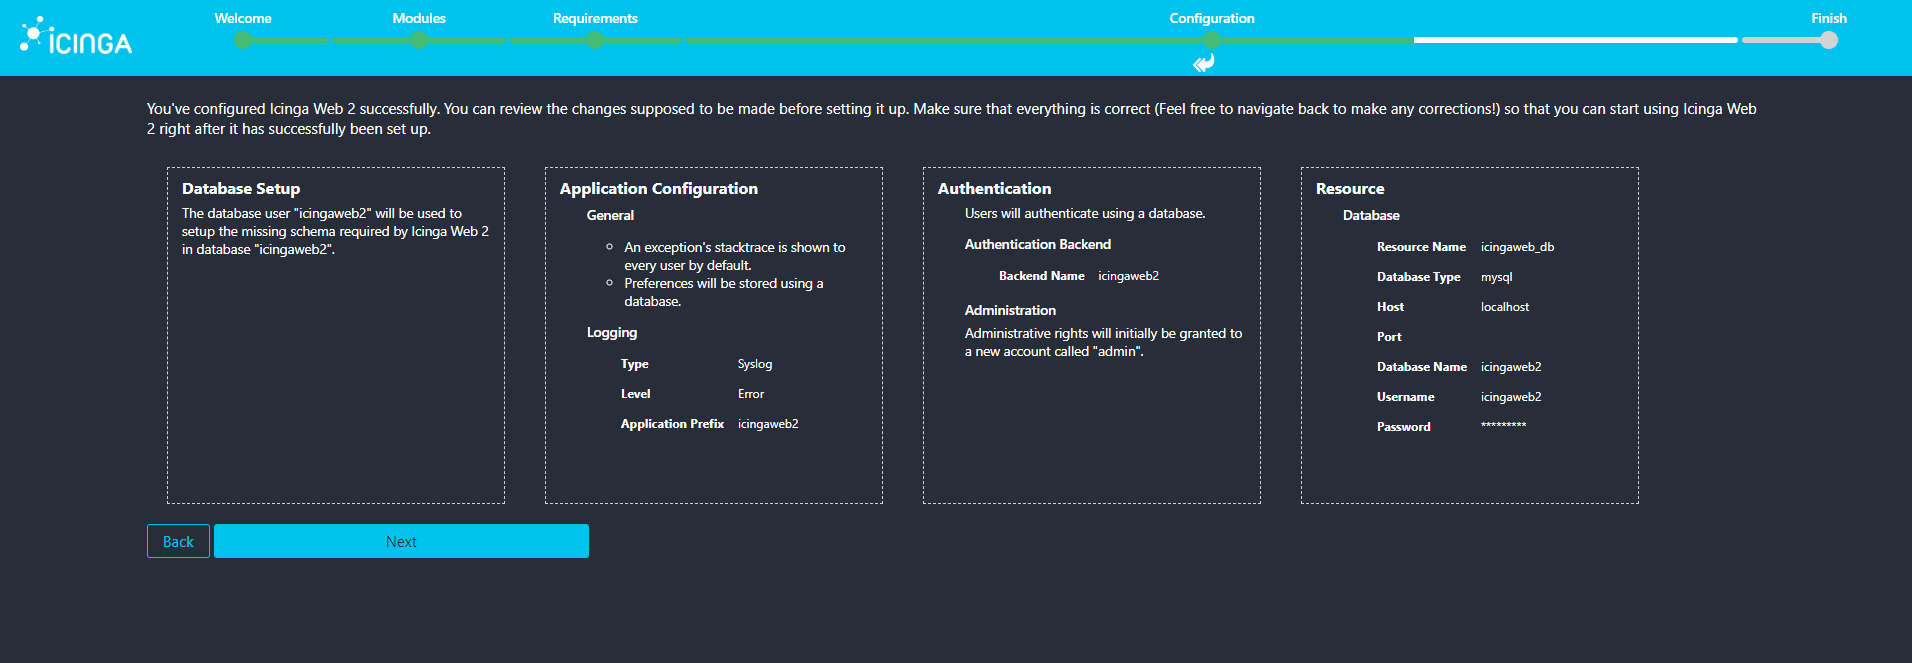Click the Finish step circle marker

pyautogui.click(x=1829, y=40)
